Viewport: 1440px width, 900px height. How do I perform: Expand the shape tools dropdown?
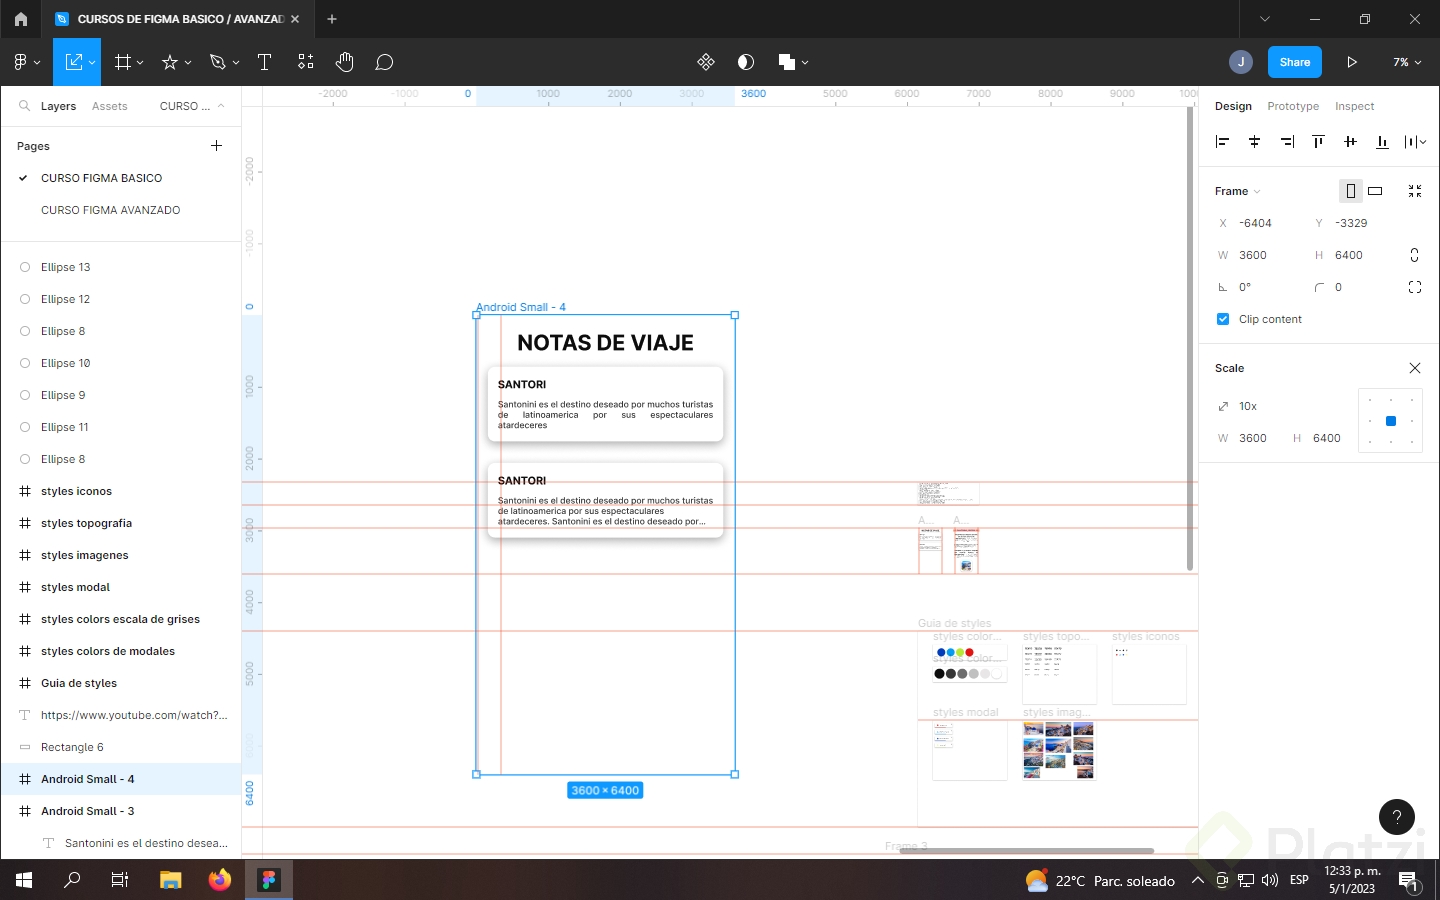click(186, 62)
